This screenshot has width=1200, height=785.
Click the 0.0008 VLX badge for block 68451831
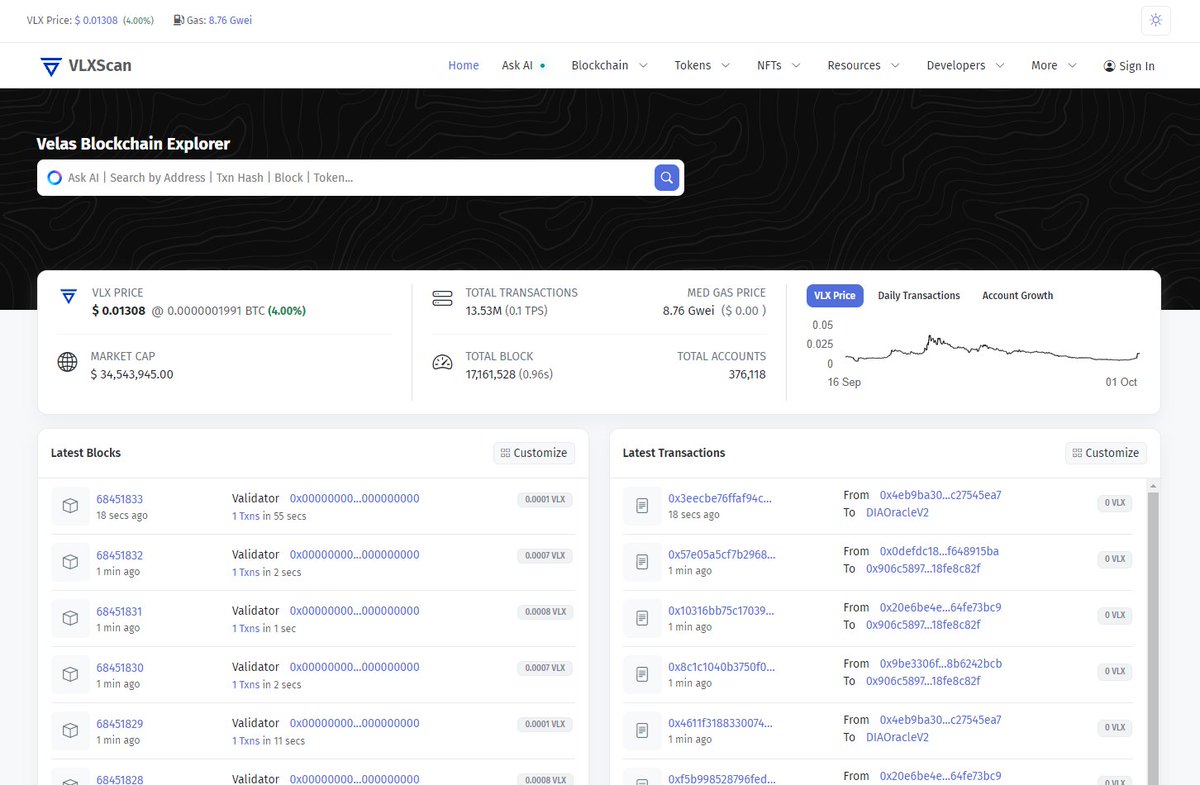(x=545, y=611)
